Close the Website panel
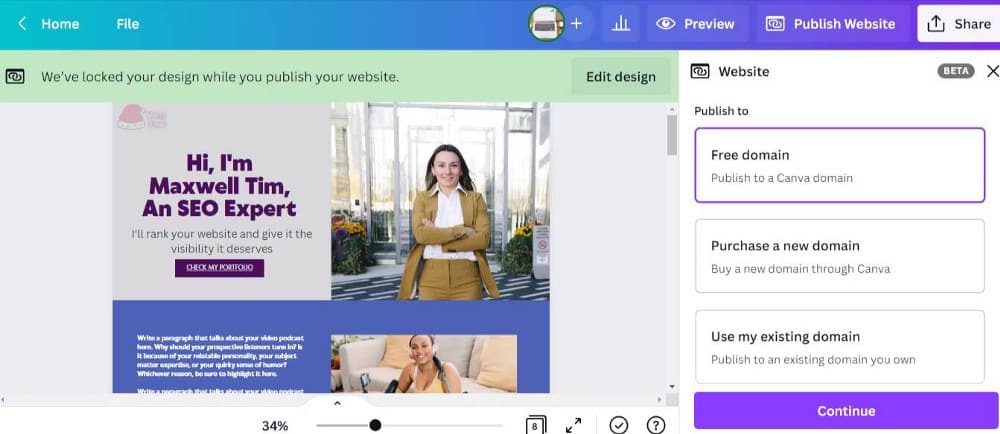 click(992, 71)
